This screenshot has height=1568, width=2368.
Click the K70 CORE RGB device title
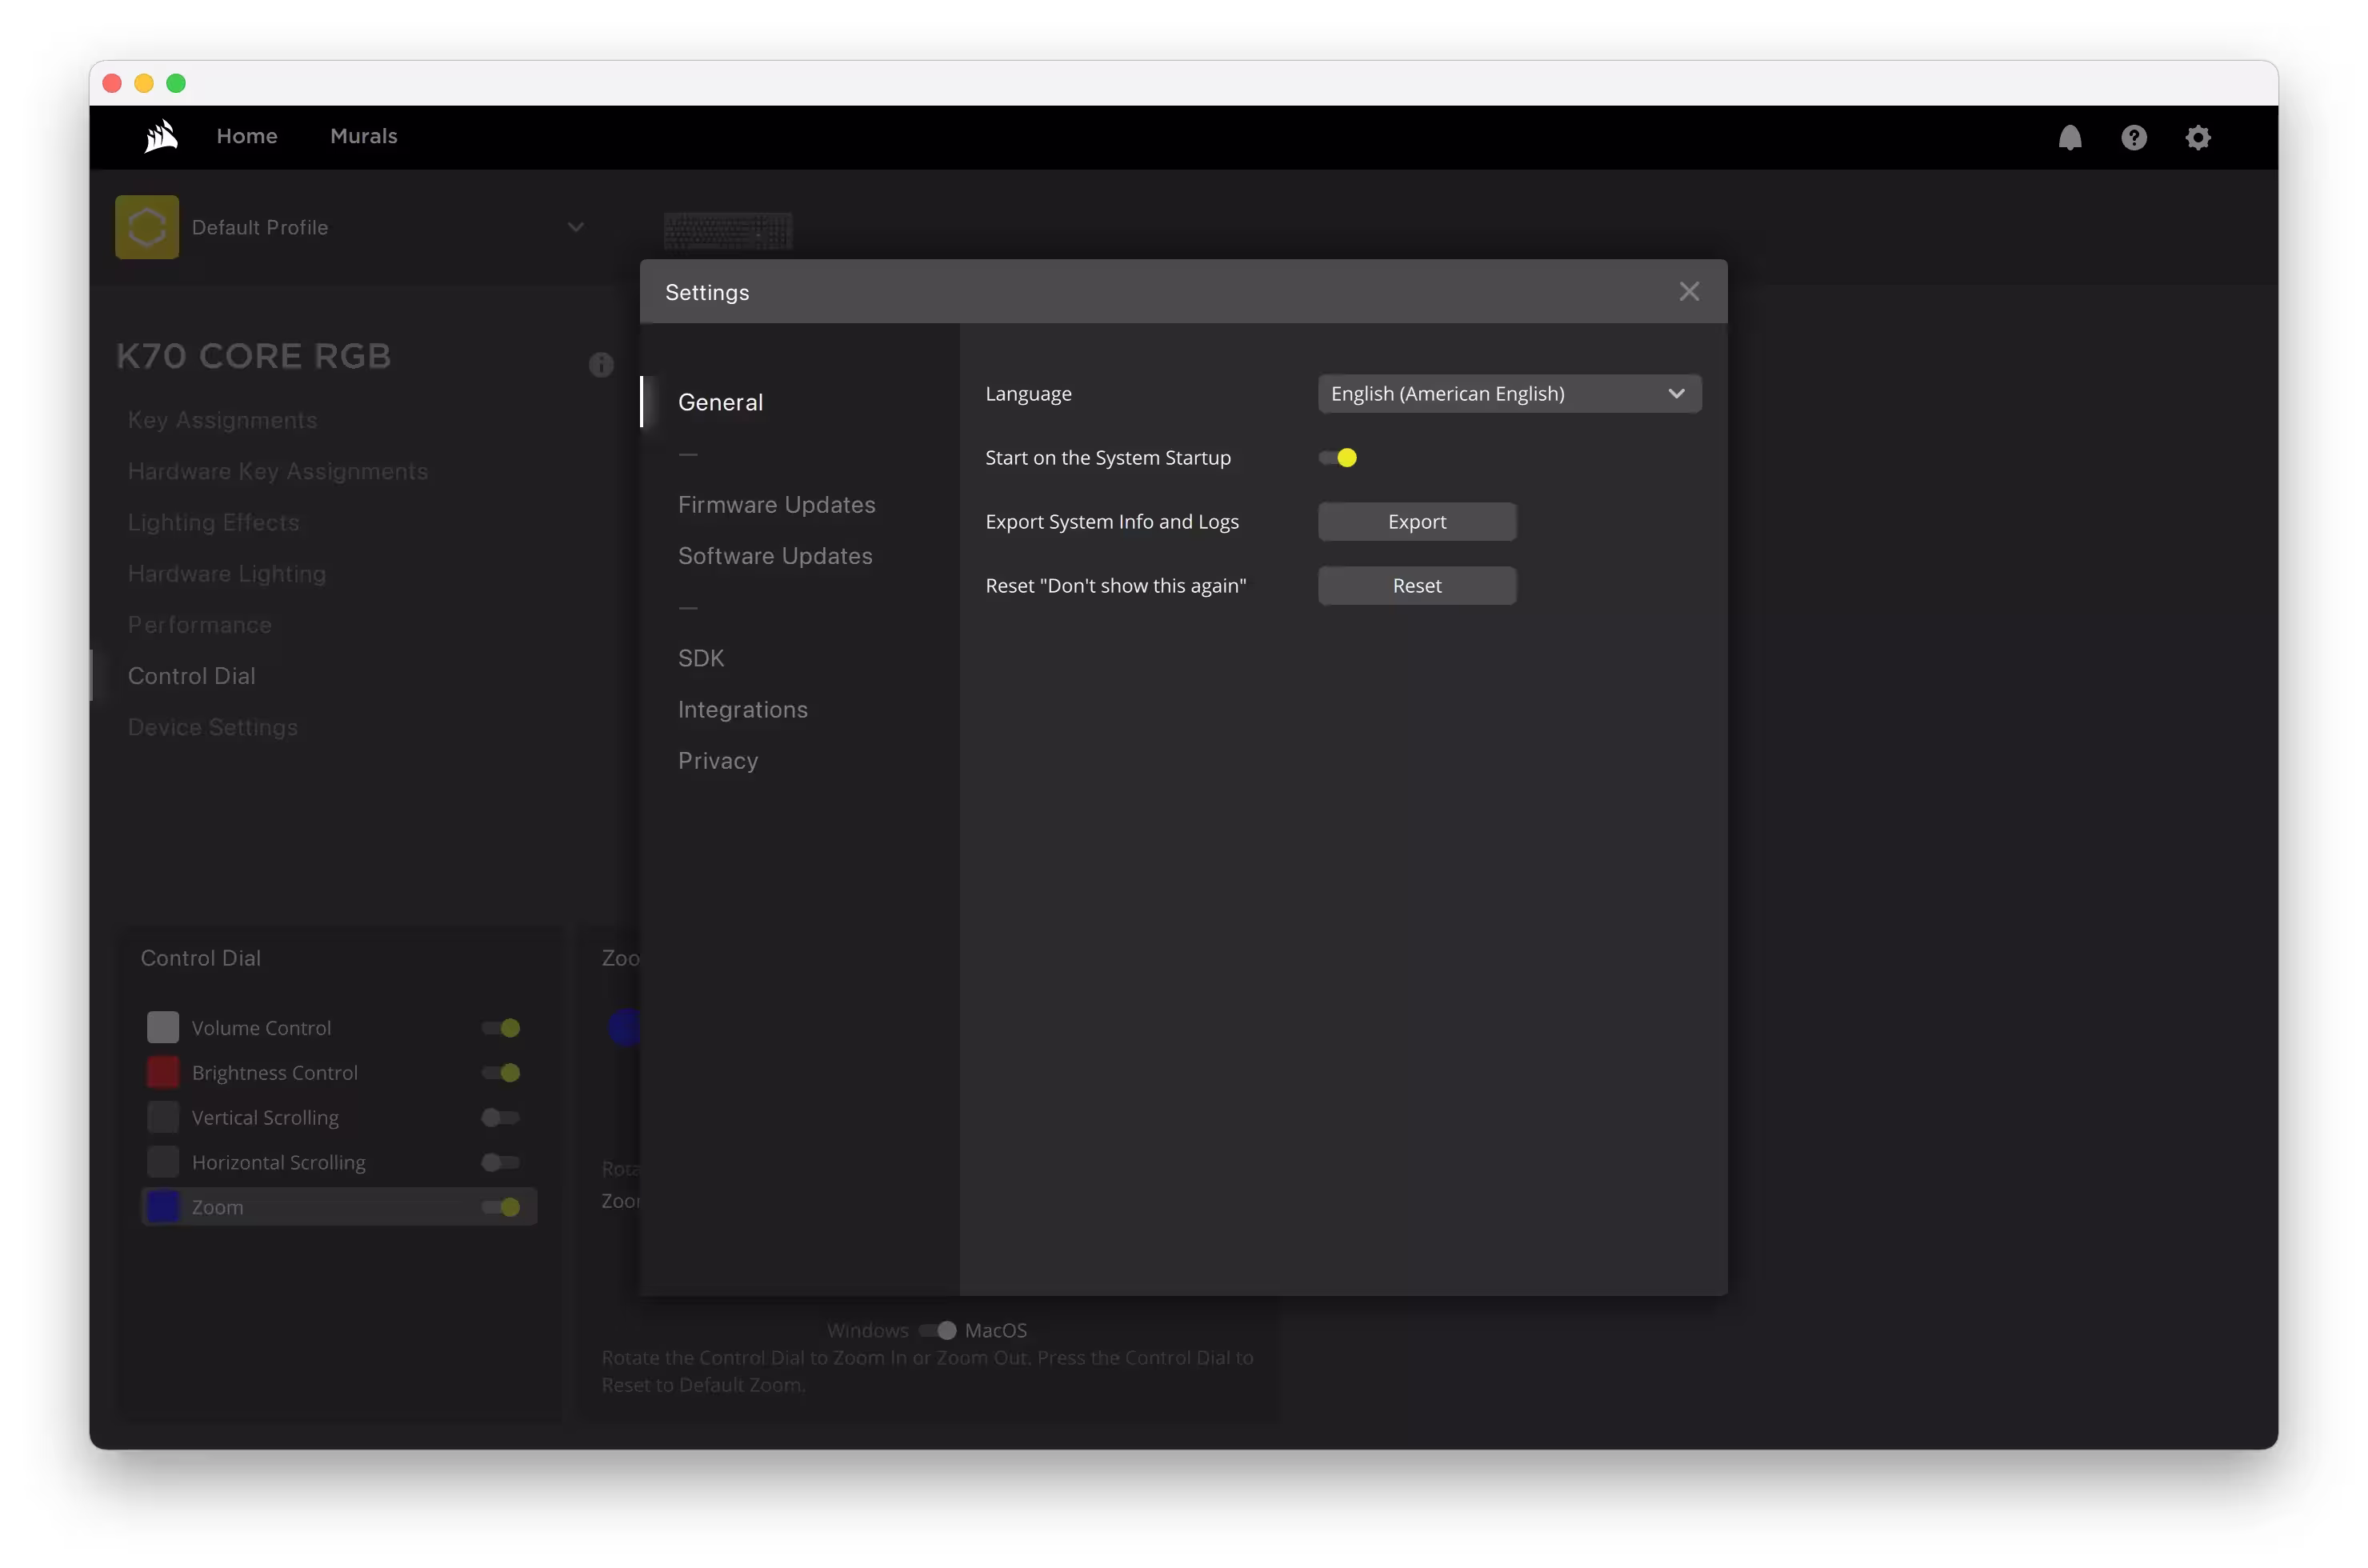pos(254,356)
